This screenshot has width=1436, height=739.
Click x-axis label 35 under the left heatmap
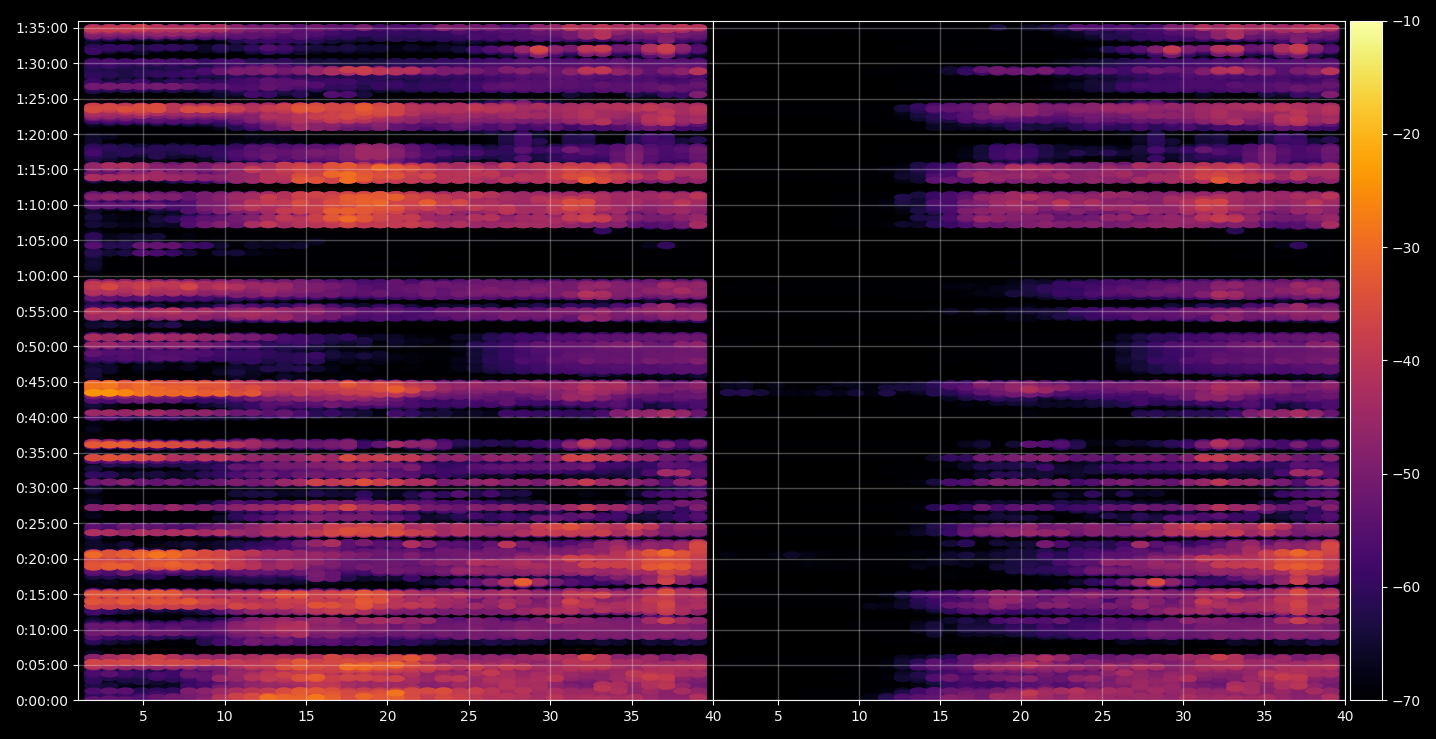coord(631,717)
